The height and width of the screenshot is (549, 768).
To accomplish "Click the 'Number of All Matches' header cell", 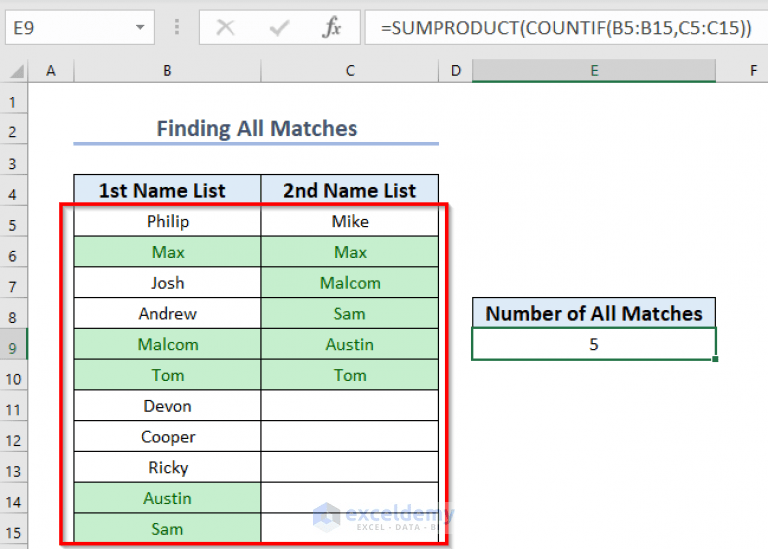I will coord(594,313).
